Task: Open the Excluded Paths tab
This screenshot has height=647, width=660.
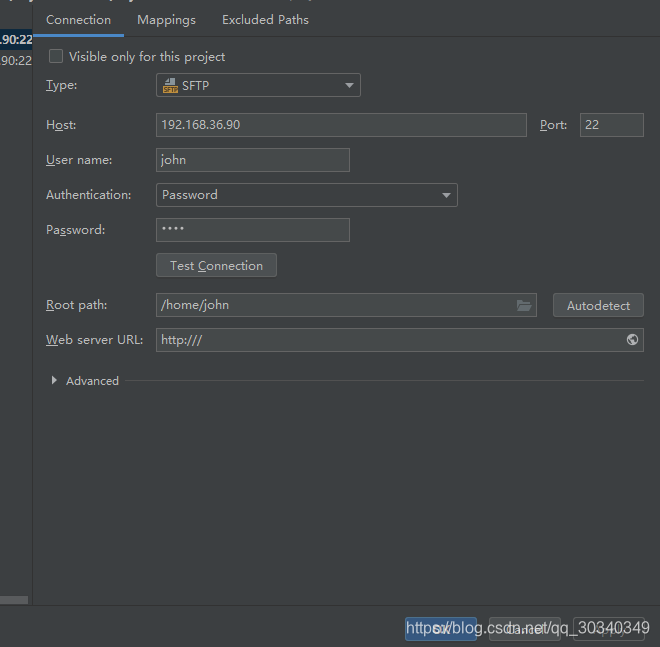Action: [265, 20]
